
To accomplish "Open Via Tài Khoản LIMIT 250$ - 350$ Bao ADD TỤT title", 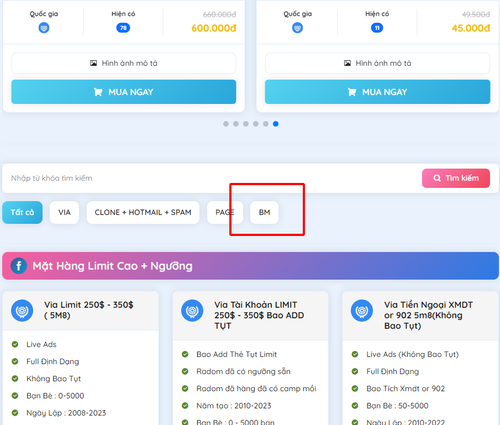I will coord(259,315).
